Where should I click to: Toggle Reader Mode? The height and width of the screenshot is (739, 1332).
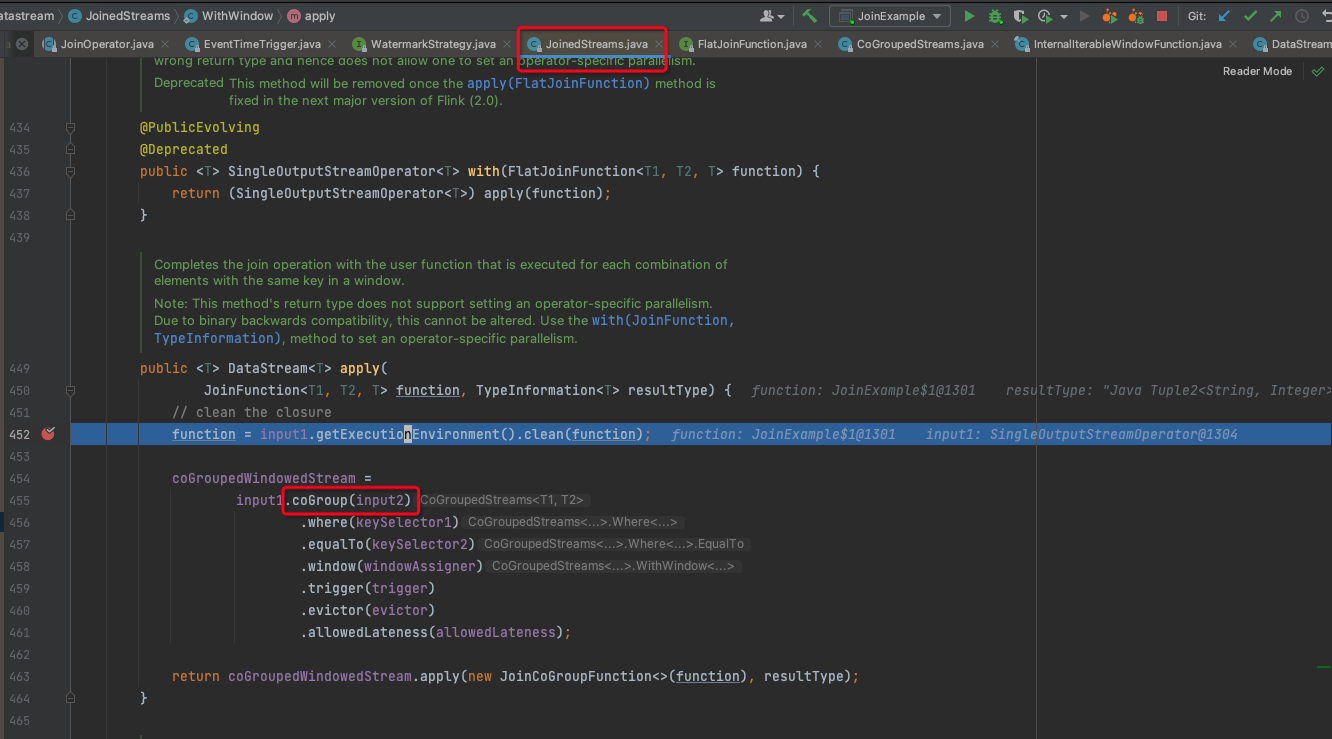pos(1257,72)
